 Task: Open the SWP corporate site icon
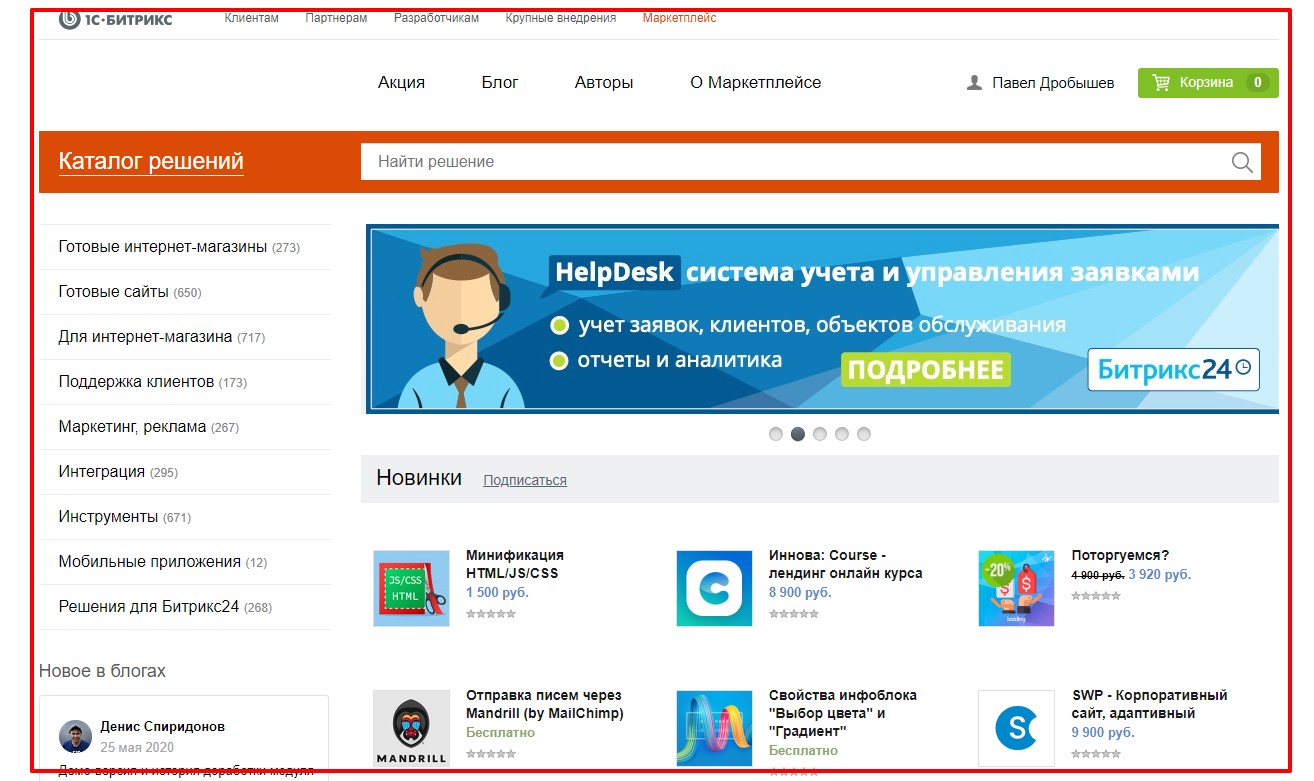pyautogui.click(x=1016, y=728)
